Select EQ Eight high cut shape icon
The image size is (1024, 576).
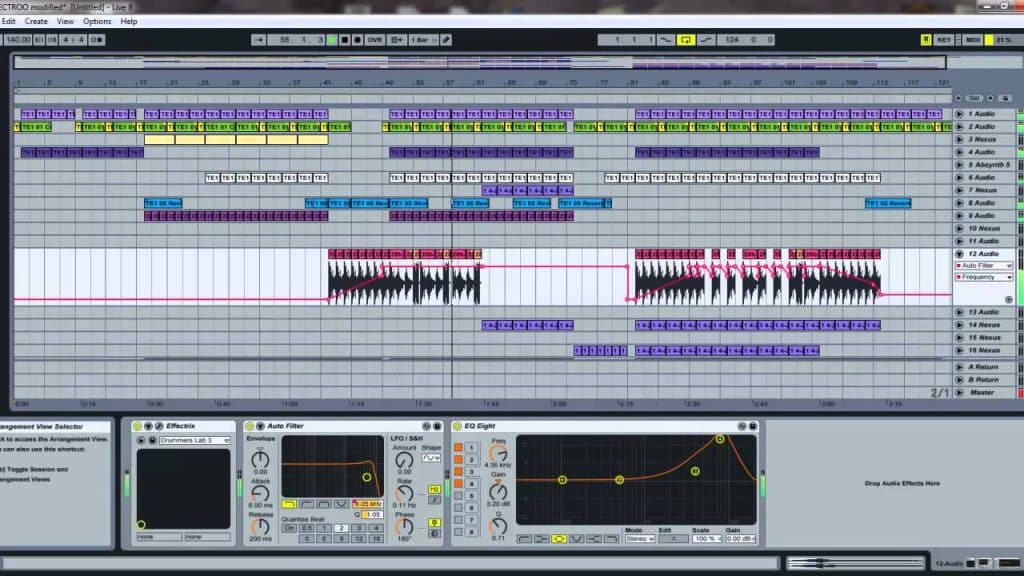611,539
